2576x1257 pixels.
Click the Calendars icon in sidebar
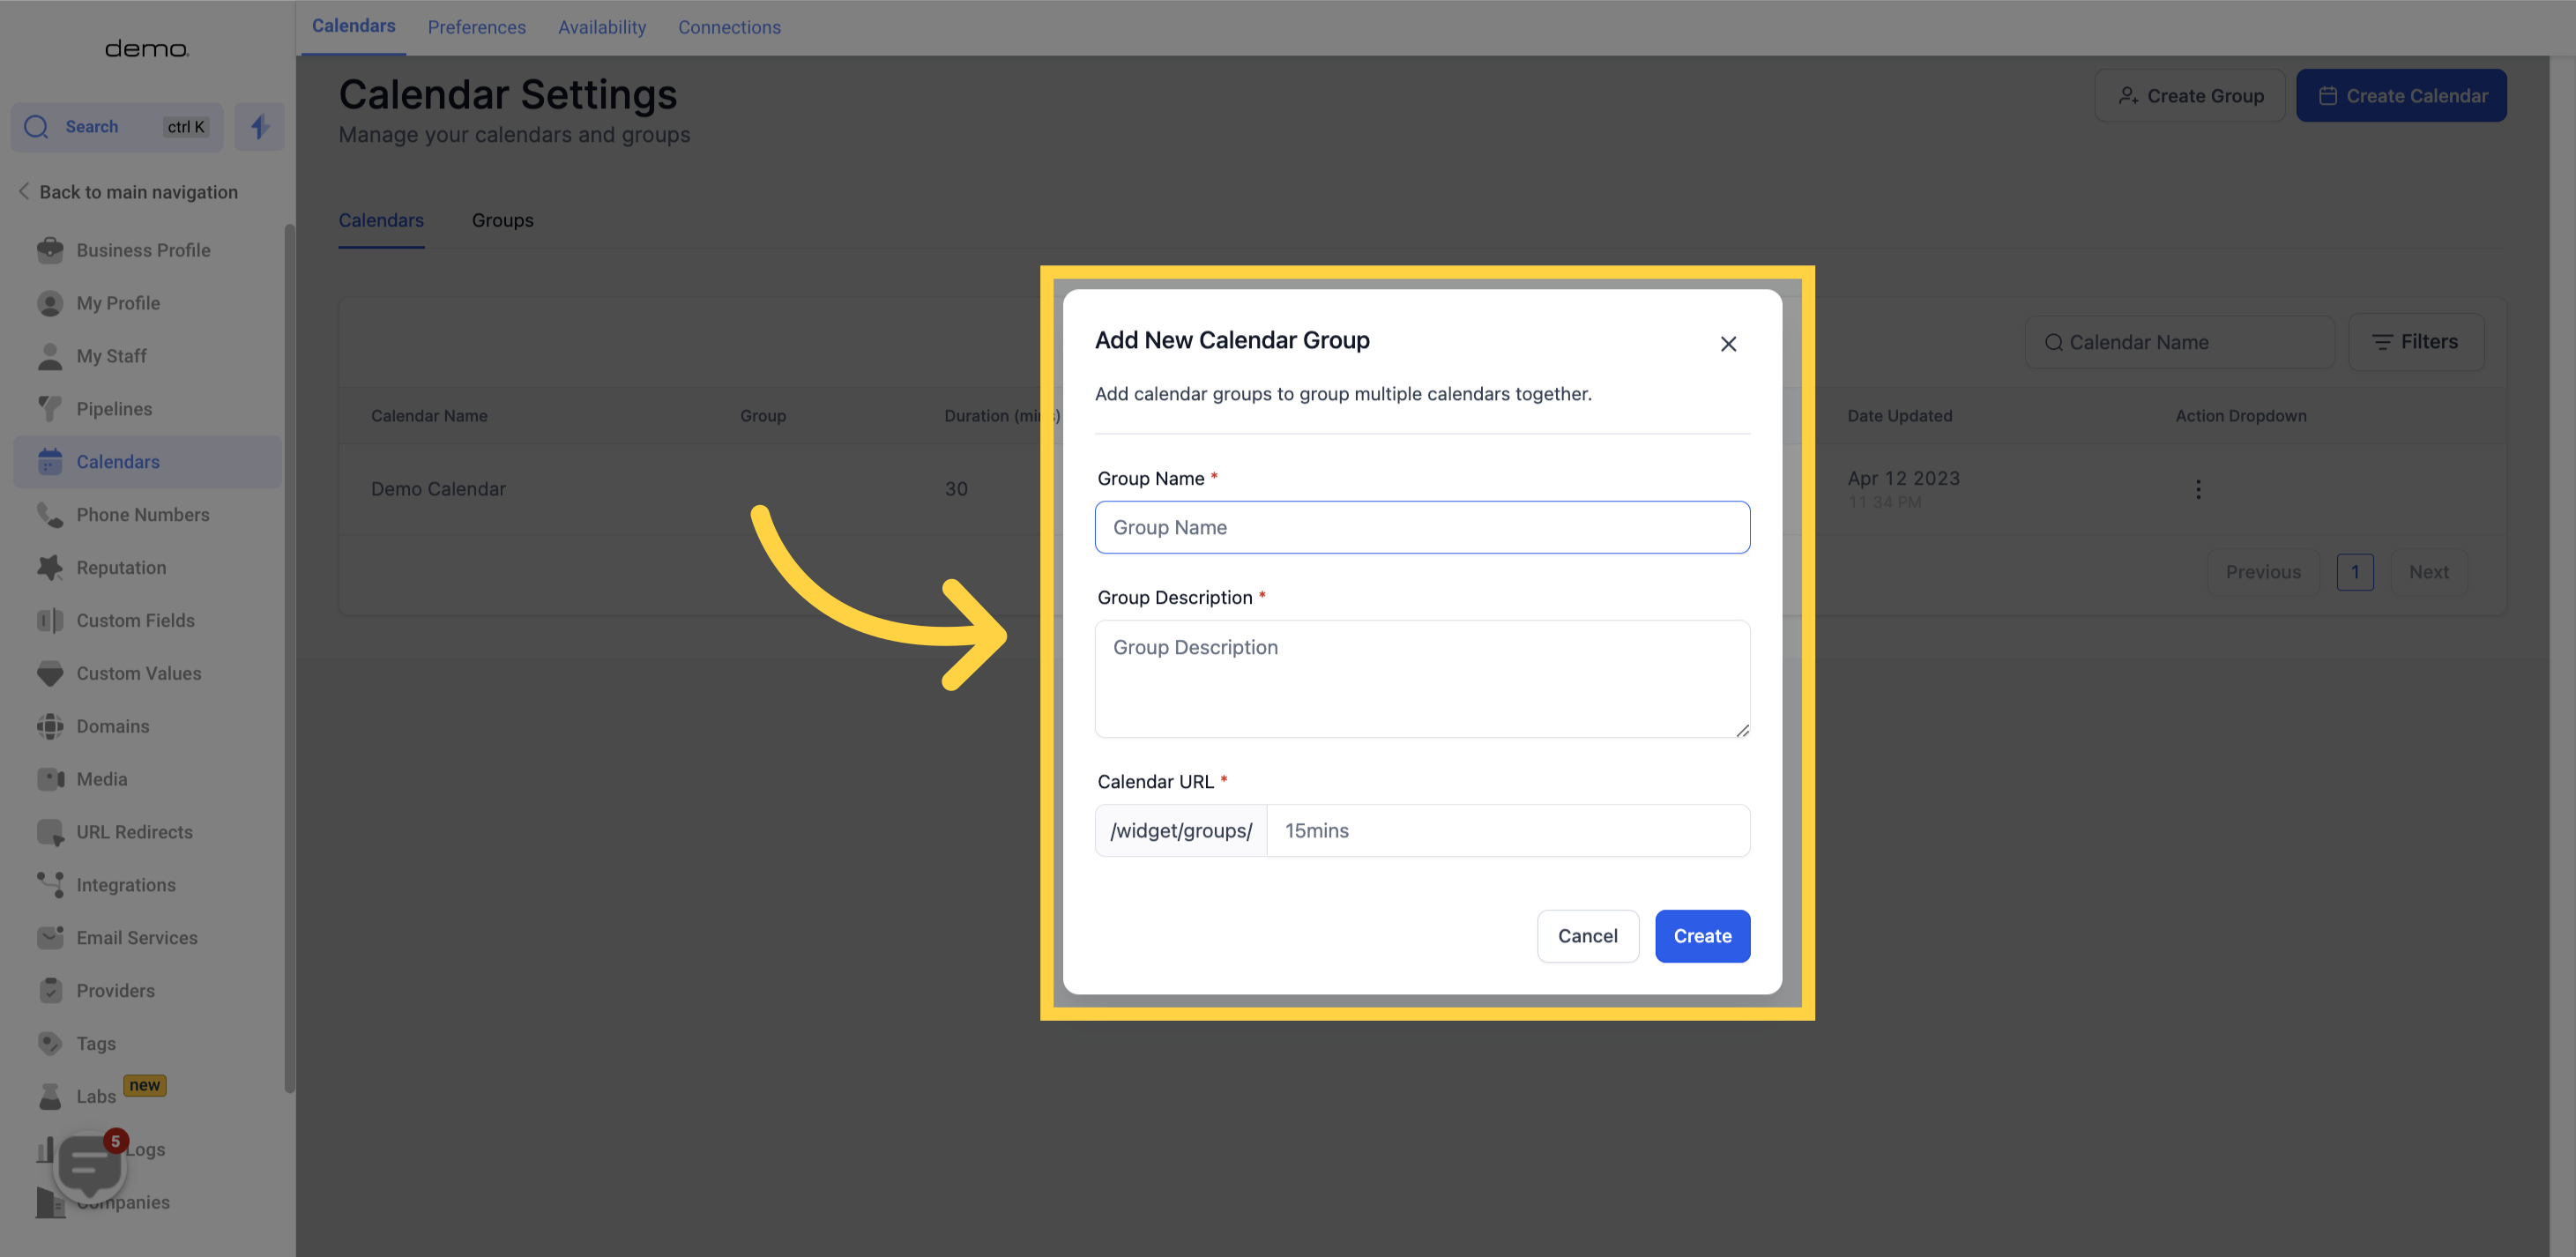coord(49,462)
